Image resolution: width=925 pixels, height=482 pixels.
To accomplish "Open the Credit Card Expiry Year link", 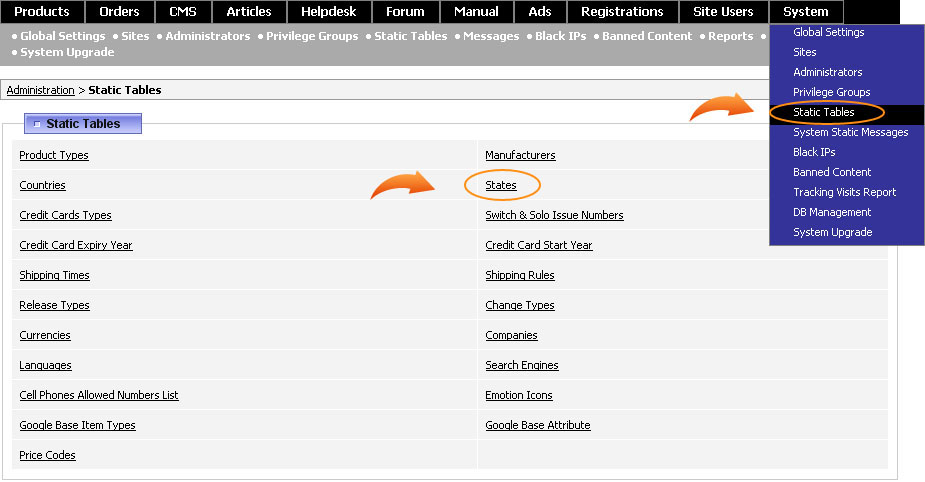I will (76, 245).
